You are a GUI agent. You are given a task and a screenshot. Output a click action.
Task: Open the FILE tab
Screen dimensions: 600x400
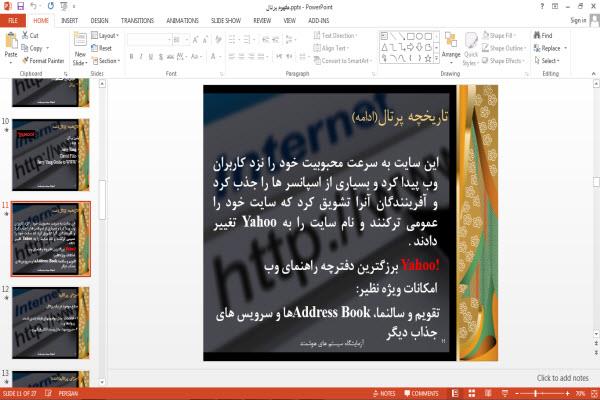(x=13, y=21)
